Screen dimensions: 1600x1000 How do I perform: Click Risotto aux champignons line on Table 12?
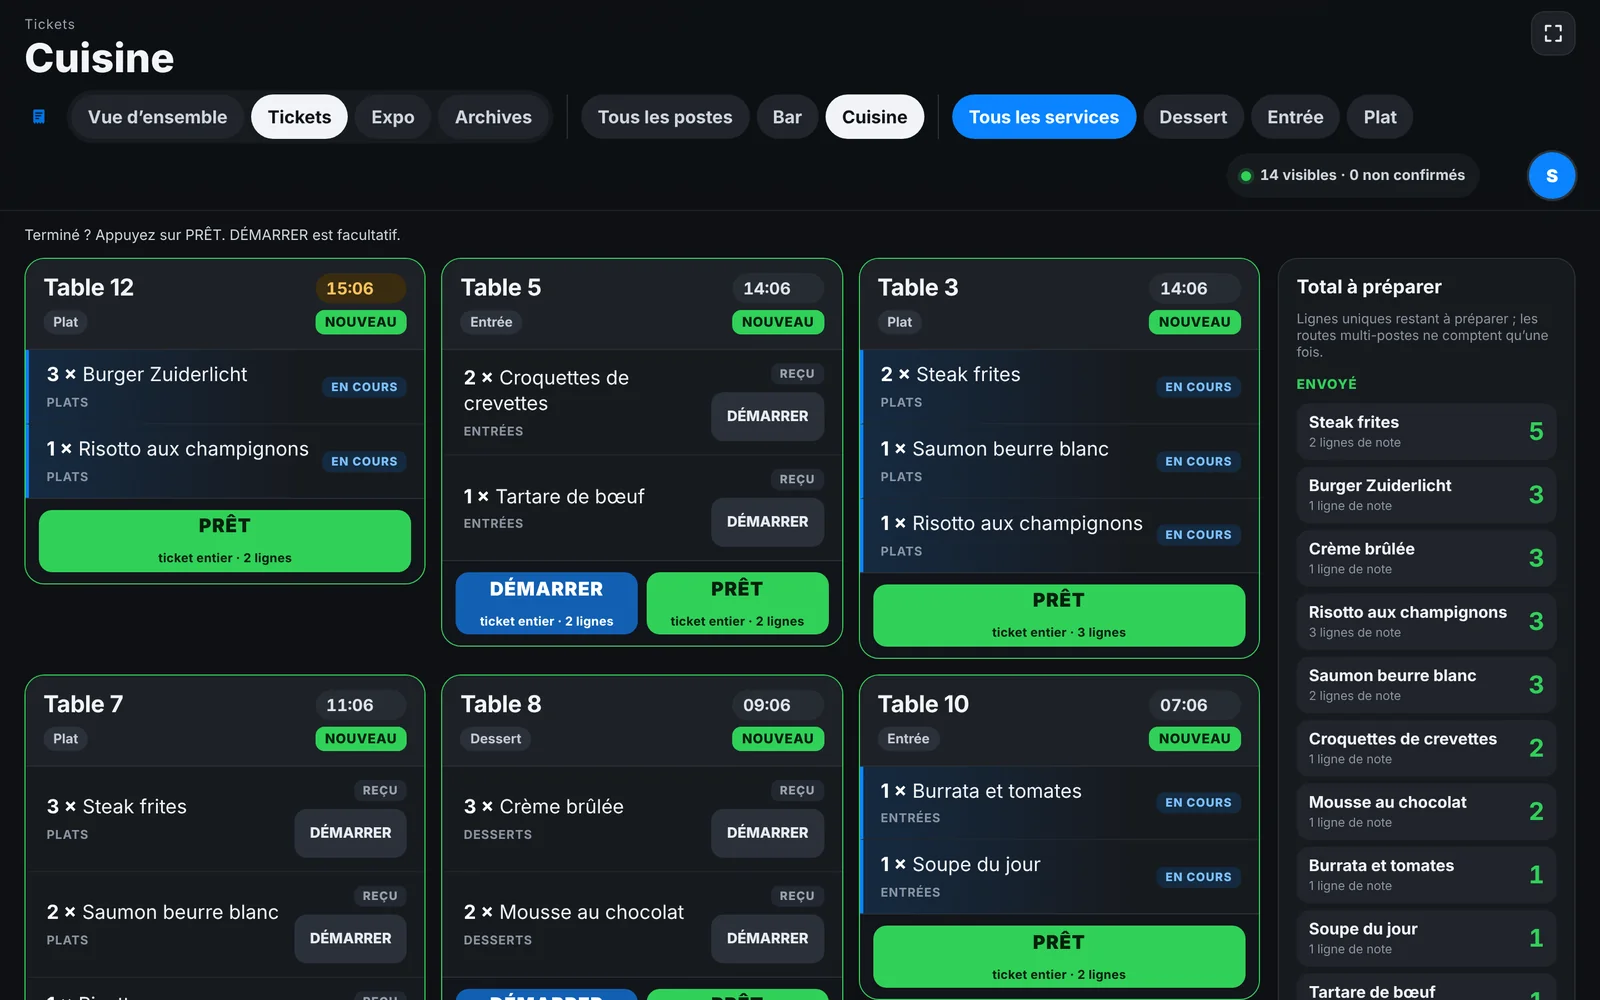click(x=225, y=461)
